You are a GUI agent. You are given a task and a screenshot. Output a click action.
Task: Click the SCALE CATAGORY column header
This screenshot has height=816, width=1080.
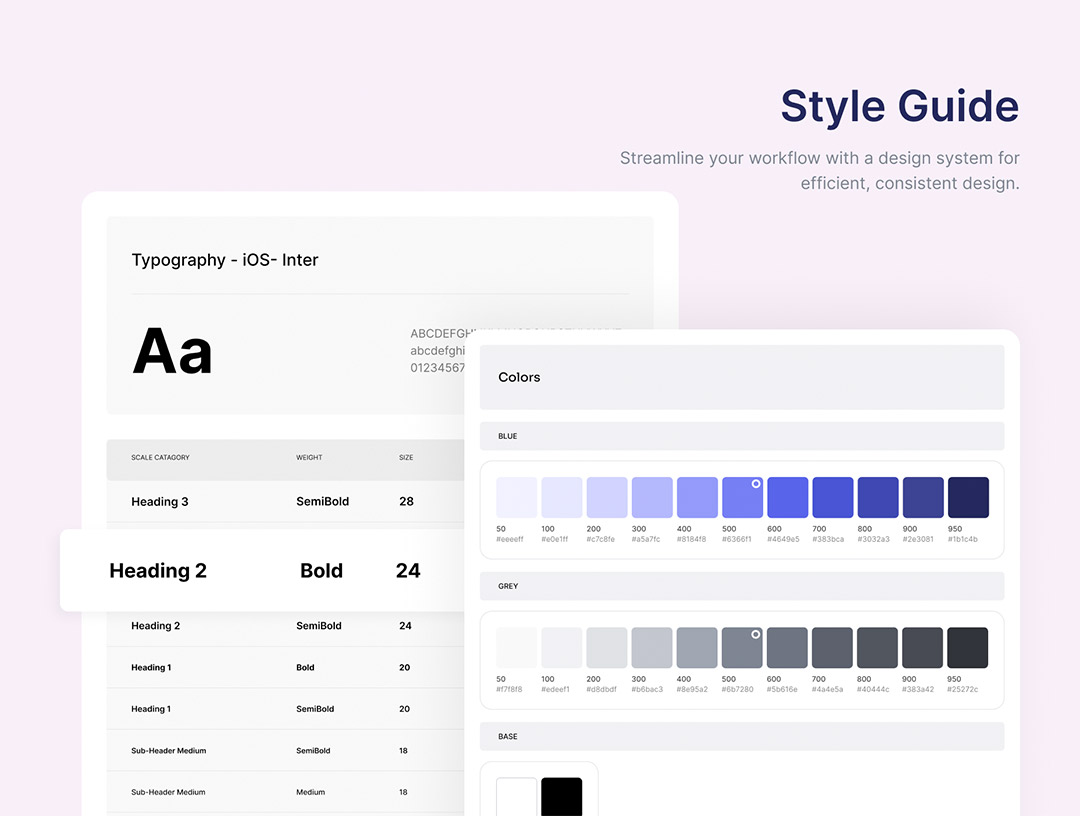click(160, 458)
